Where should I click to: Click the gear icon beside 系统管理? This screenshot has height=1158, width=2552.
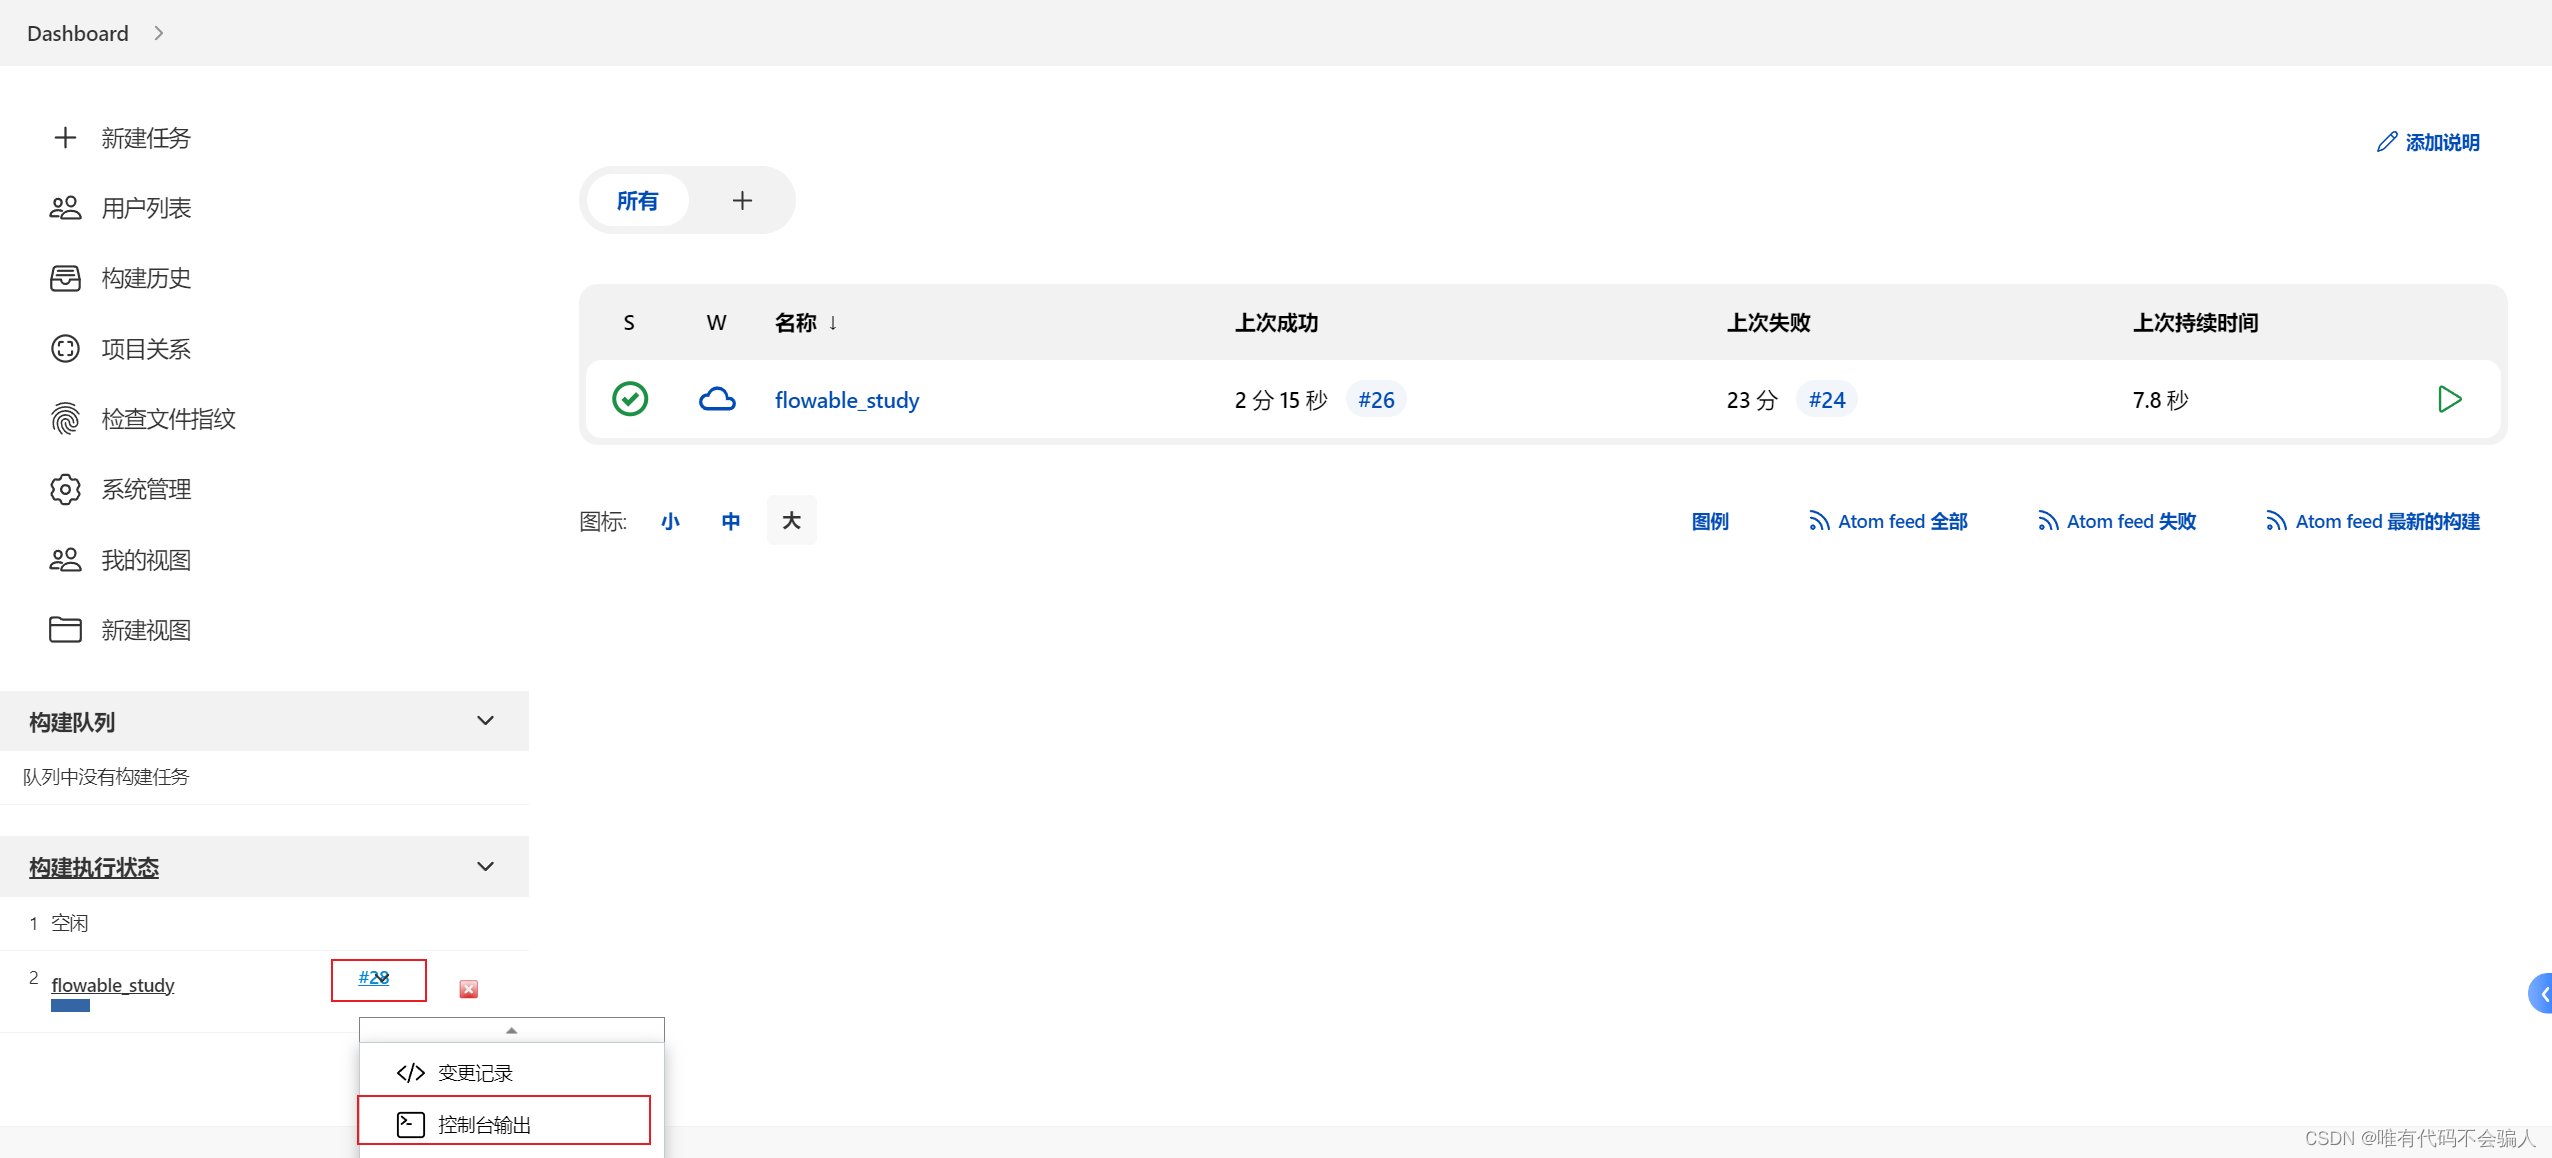(x=65, y=489)
